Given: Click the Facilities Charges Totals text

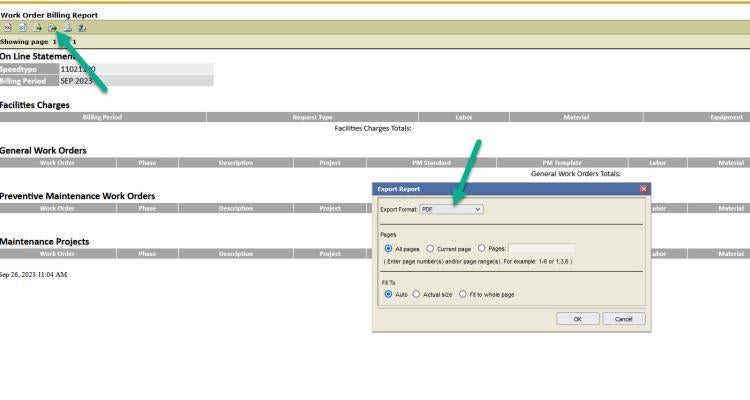Looking at the screenshot, I should point(373,128).
